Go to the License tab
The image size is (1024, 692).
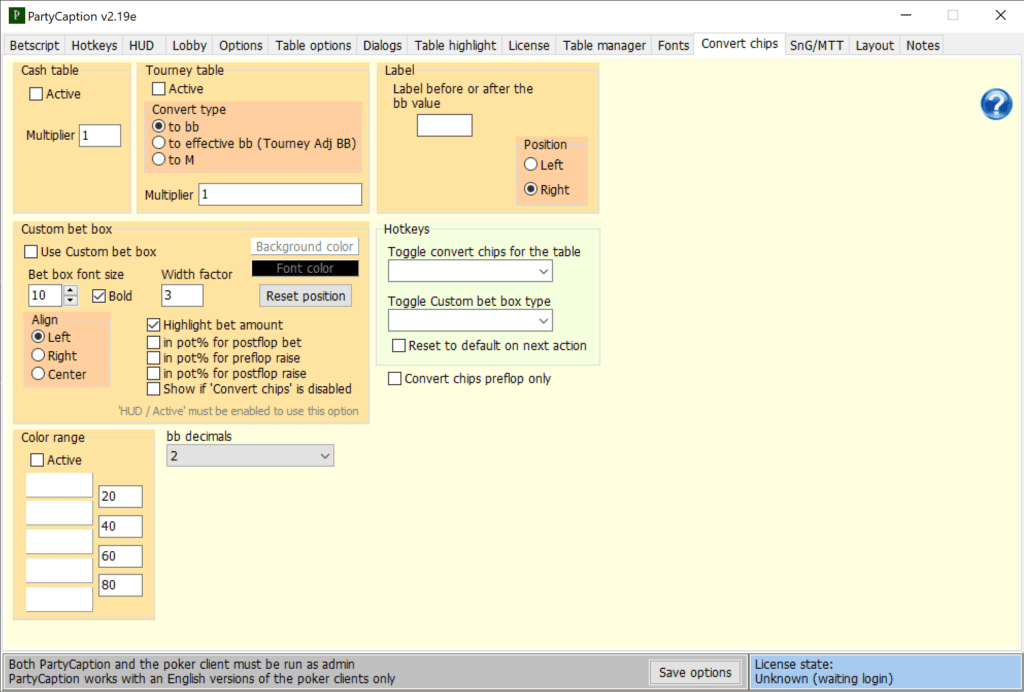coord(528,45)
